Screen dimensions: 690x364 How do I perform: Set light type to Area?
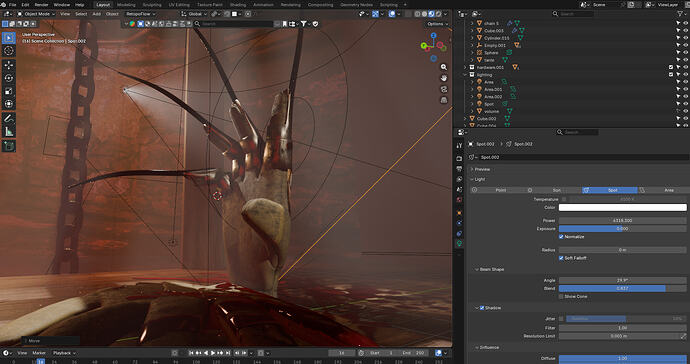[x=664, y=190]
